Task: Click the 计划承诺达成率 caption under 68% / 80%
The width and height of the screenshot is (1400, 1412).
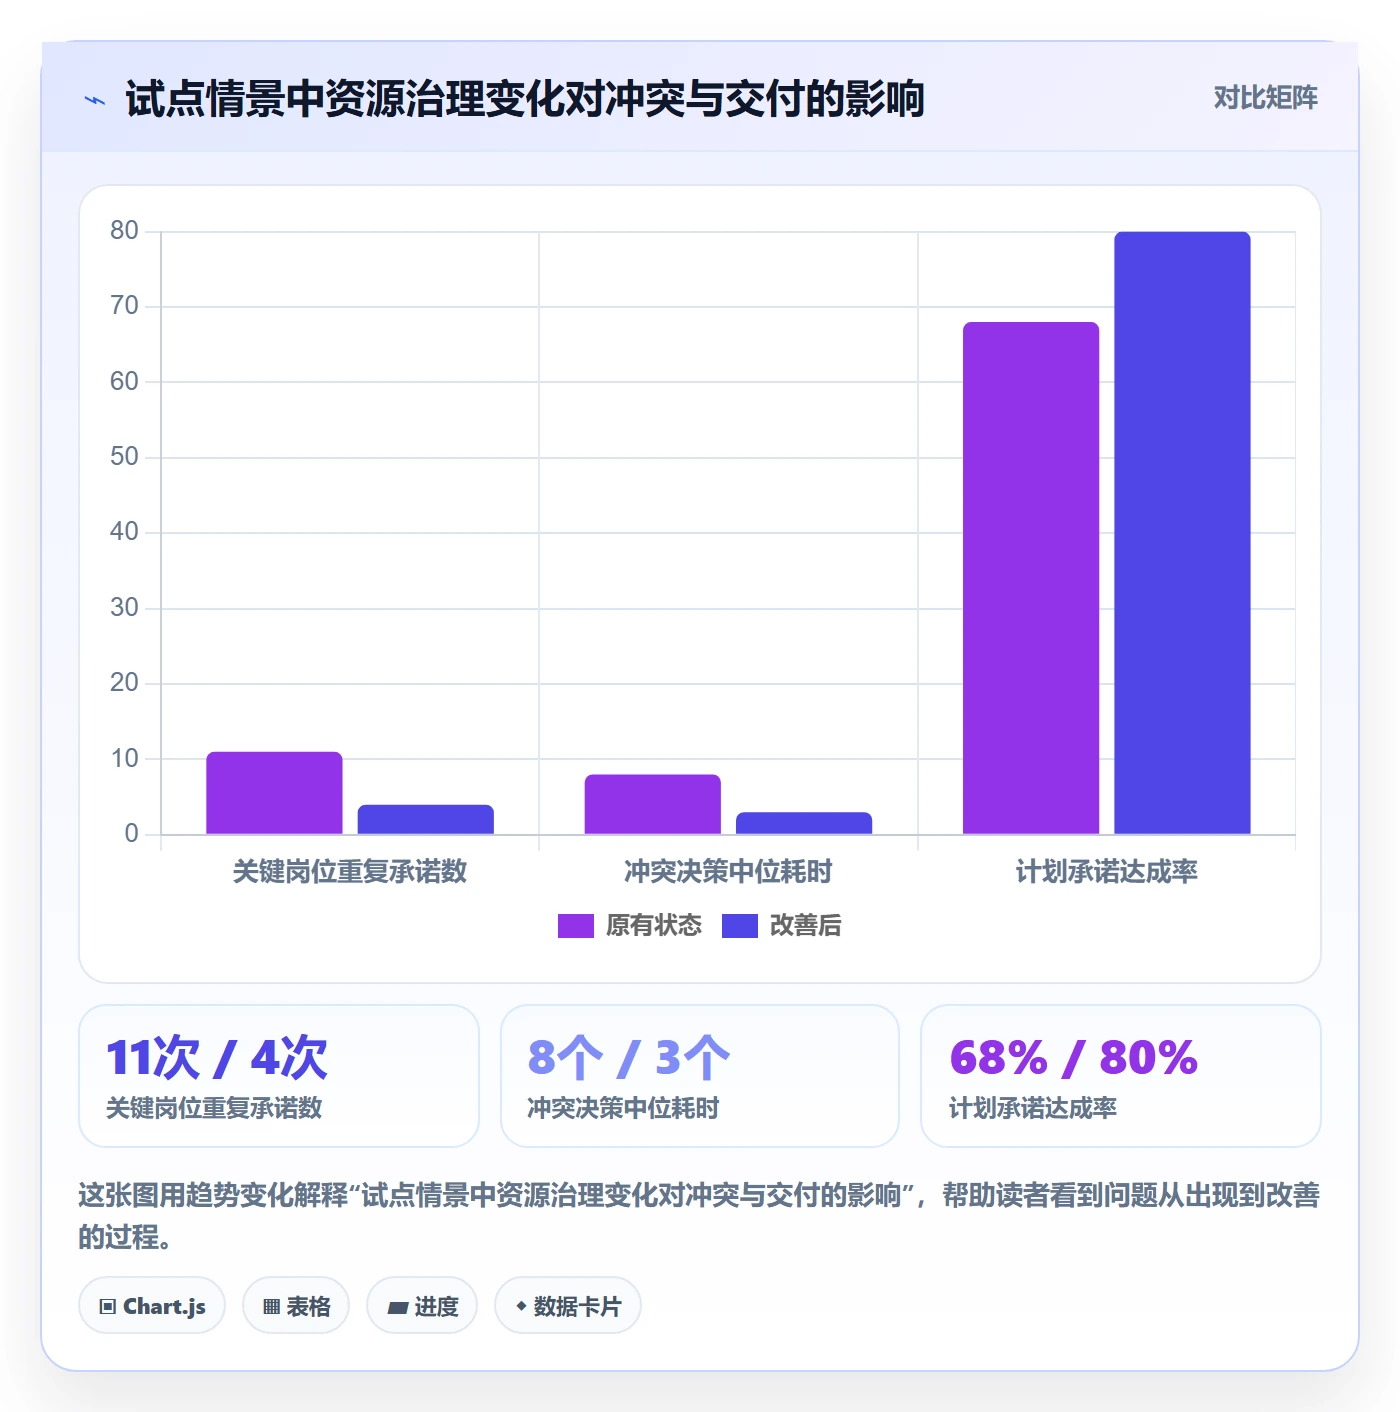Action: coord(1033,1108)
